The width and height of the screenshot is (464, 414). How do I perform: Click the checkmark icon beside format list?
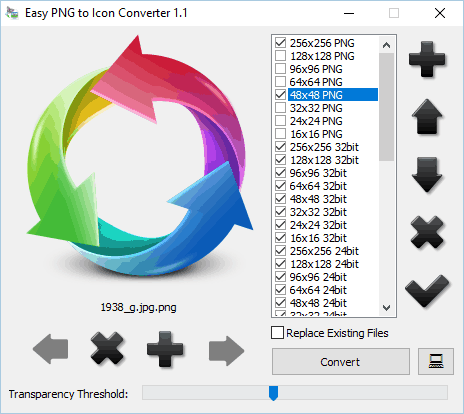(427, 290)
